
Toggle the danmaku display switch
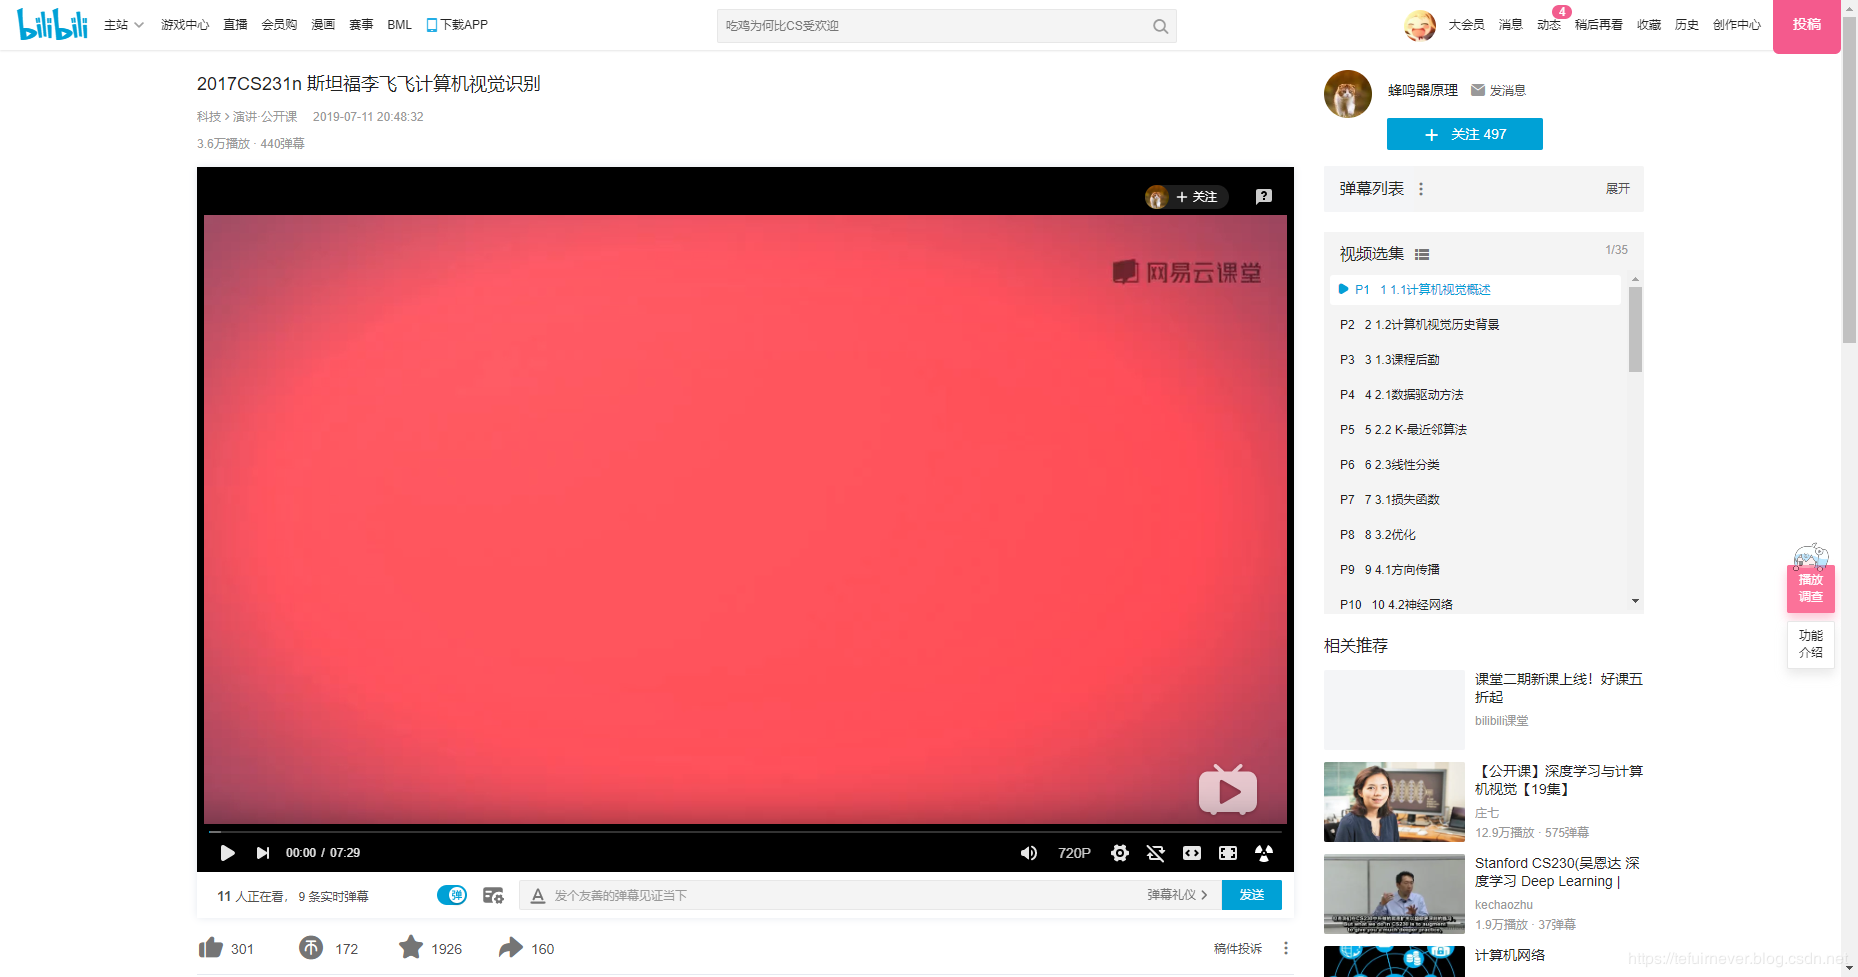(452, 895)
